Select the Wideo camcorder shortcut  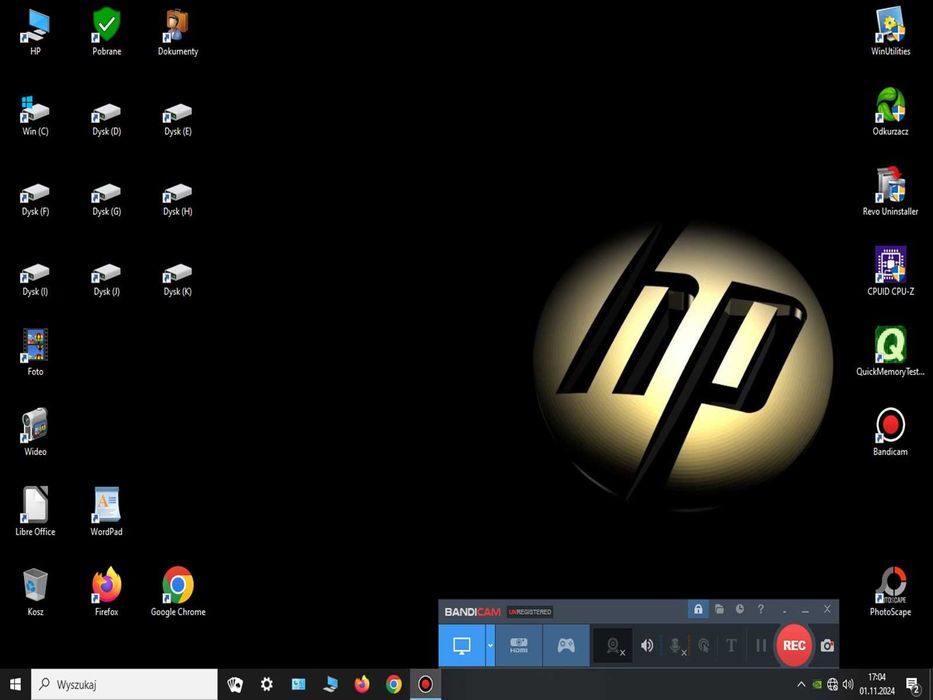pos(35,432)
